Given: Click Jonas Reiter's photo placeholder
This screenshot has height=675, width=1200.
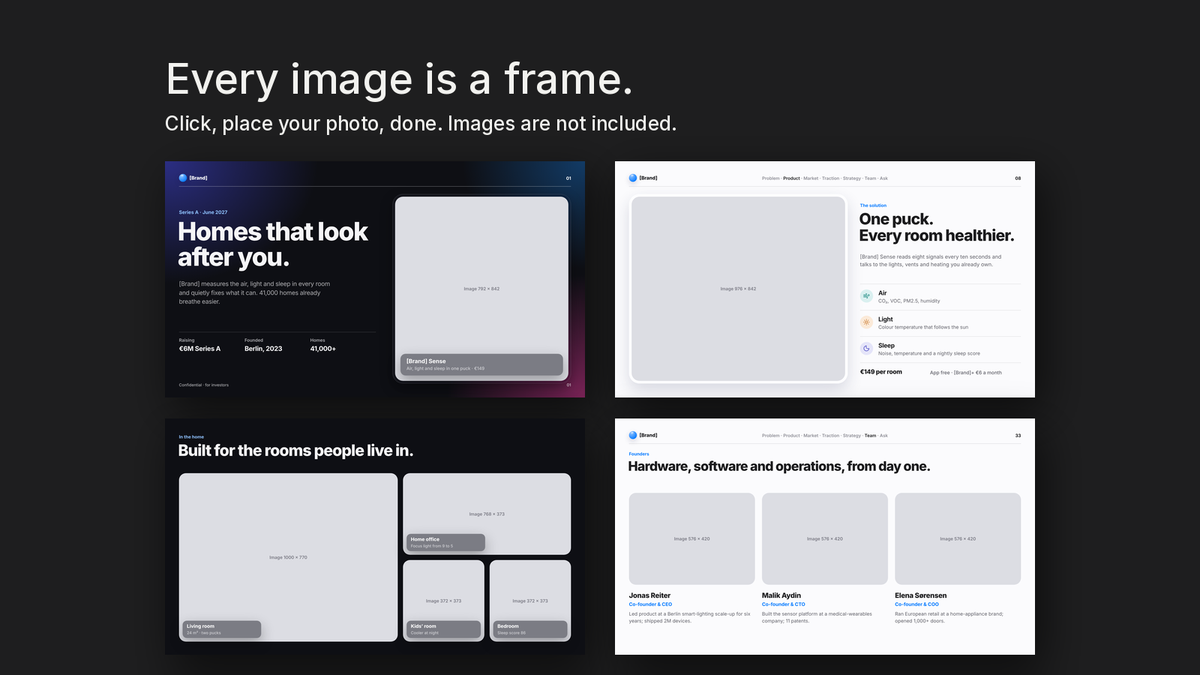Looking at the screenshot, I should pos(692,539).
